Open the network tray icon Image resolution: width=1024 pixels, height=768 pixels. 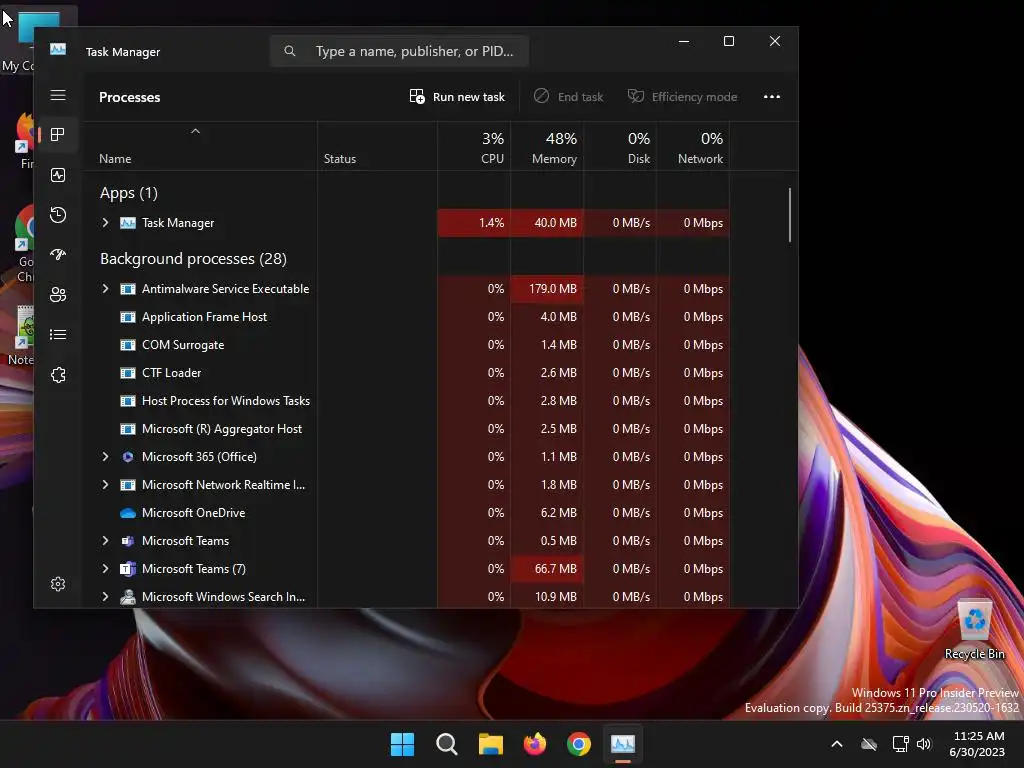[x=901, y=744]
